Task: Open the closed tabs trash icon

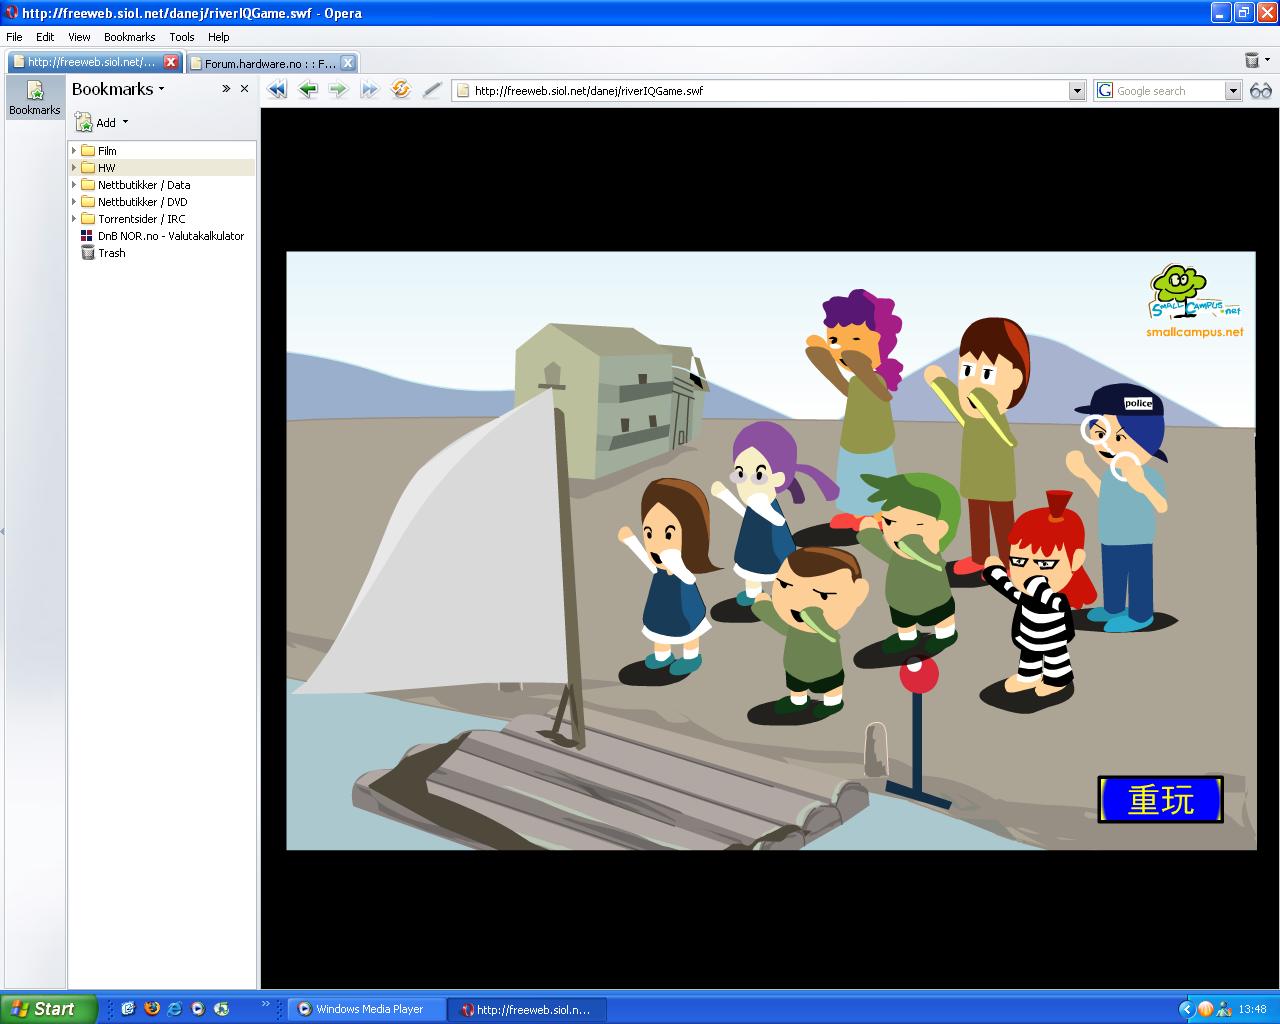Action: tap(1252, 60)
